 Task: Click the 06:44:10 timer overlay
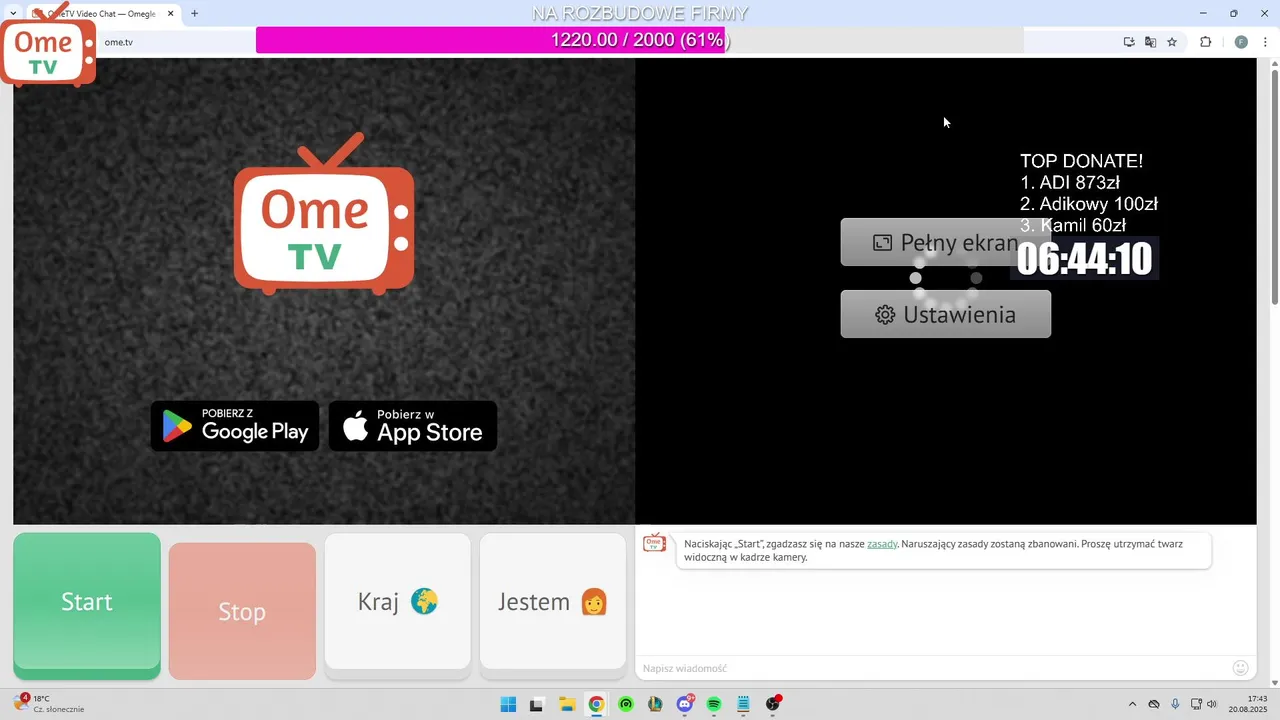[1084, 259]
